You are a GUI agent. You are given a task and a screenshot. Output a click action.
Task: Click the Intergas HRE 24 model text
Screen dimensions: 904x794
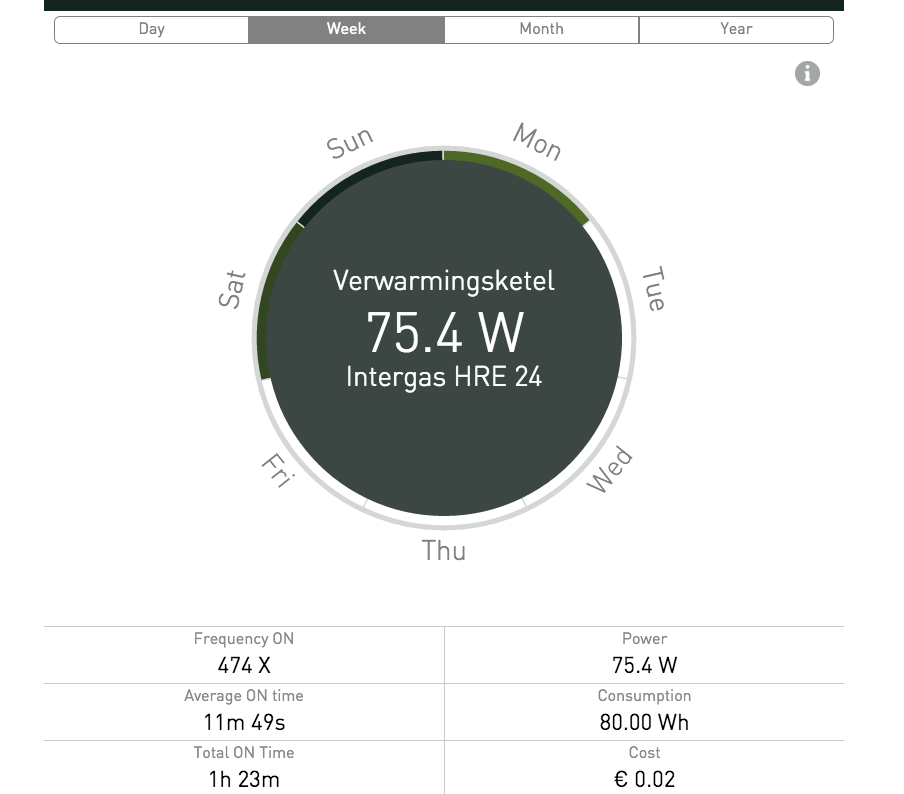[444, 377]
